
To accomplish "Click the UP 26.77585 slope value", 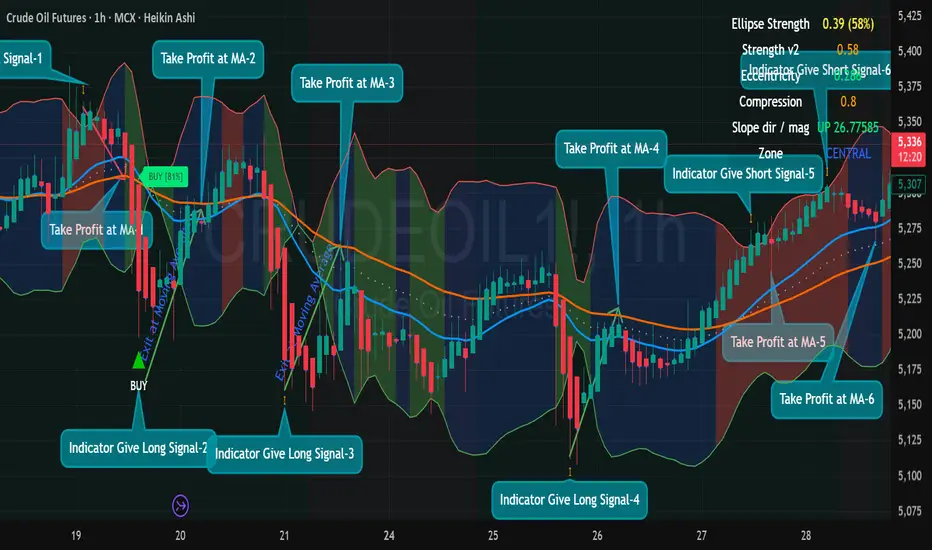I will 848,128.
